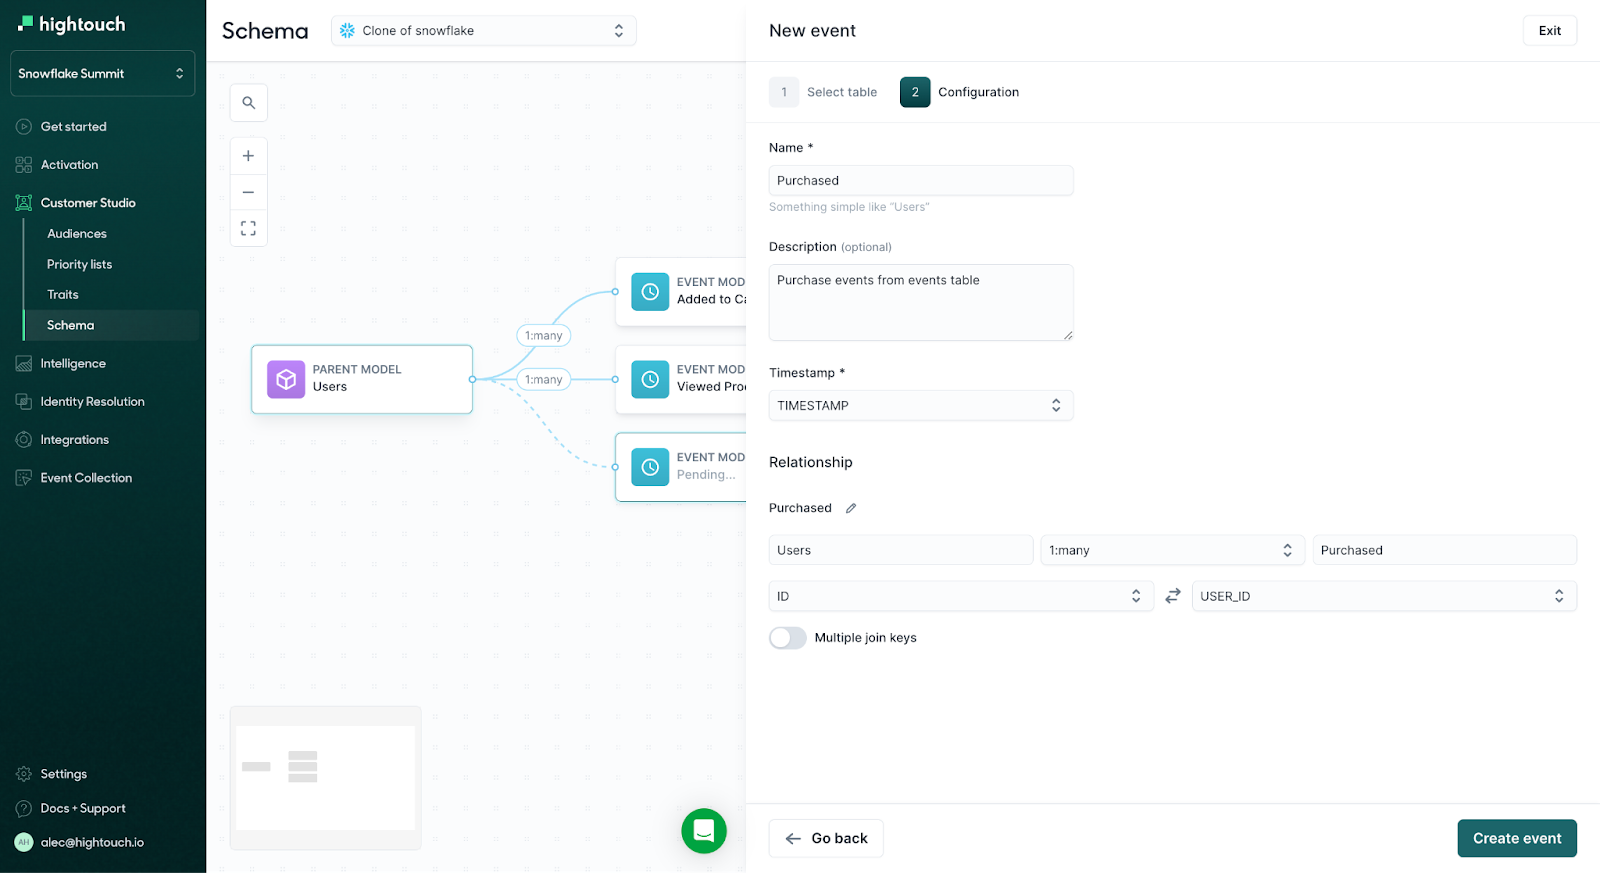Zoom out with the minus icon

(248, 192)
